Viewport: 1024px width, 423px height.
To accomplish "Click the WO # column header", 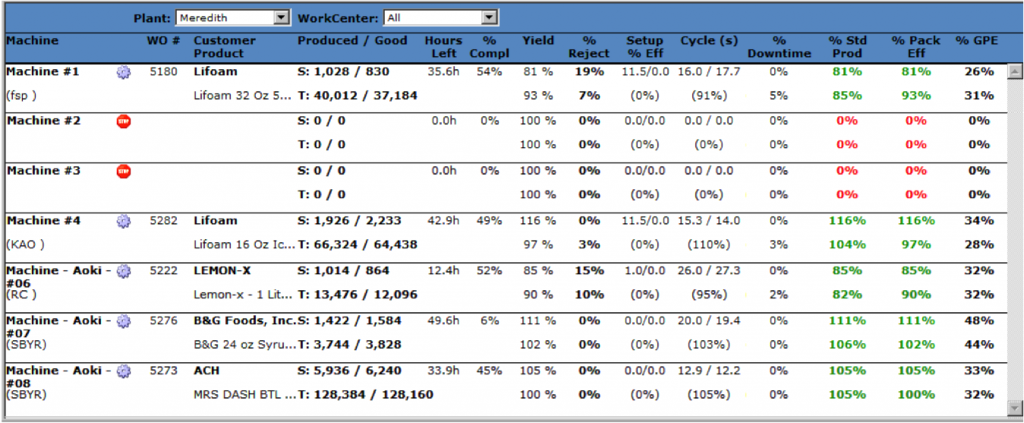I will point(163,41).
